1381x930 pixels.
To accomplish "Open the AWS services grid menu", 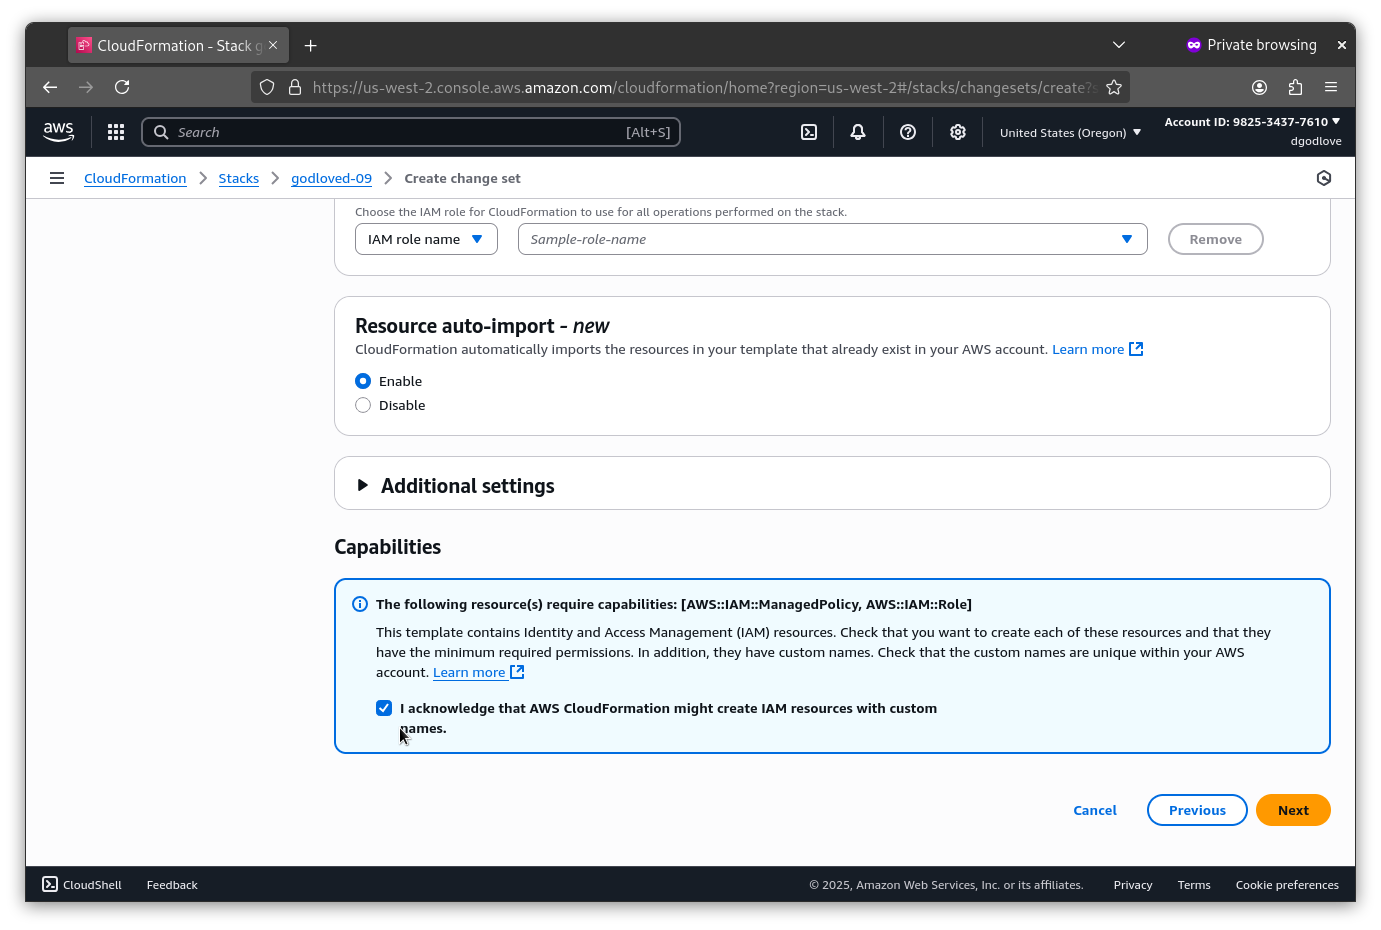I will click(116, 132).
